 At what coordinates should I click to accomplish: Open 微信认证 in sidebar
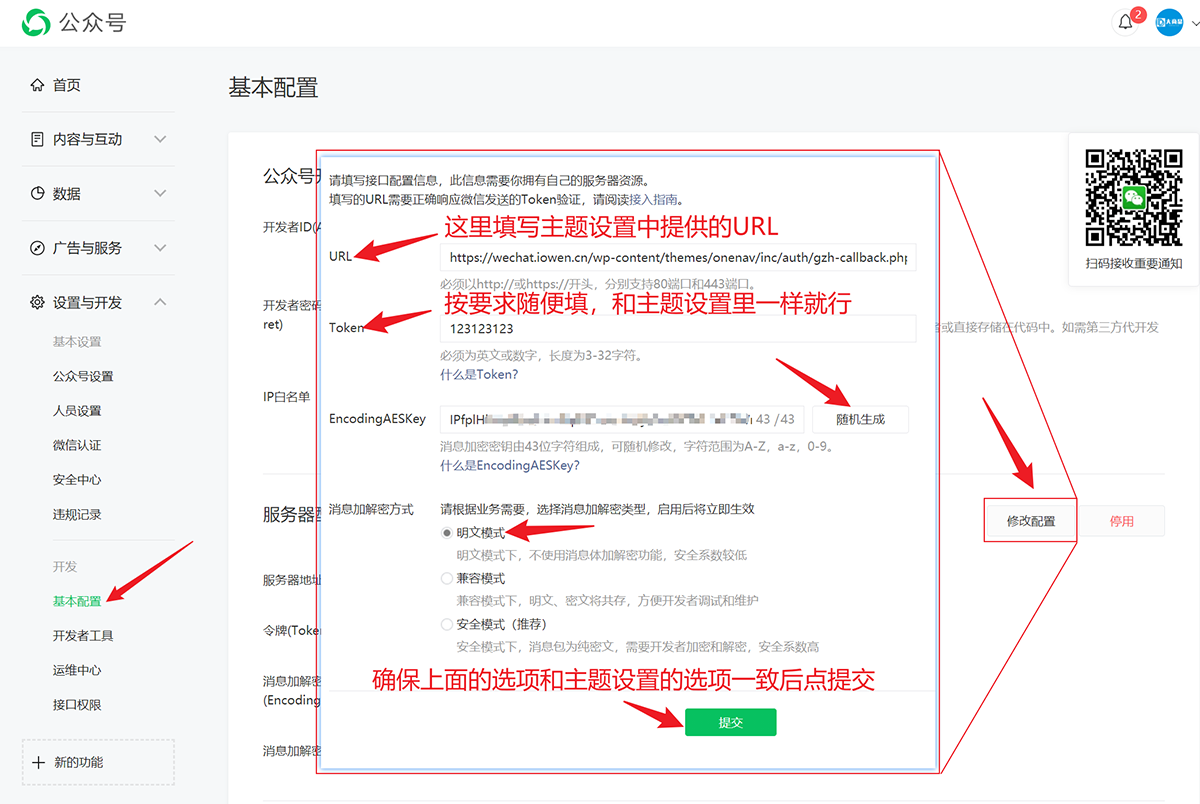(x=77, y=445)
